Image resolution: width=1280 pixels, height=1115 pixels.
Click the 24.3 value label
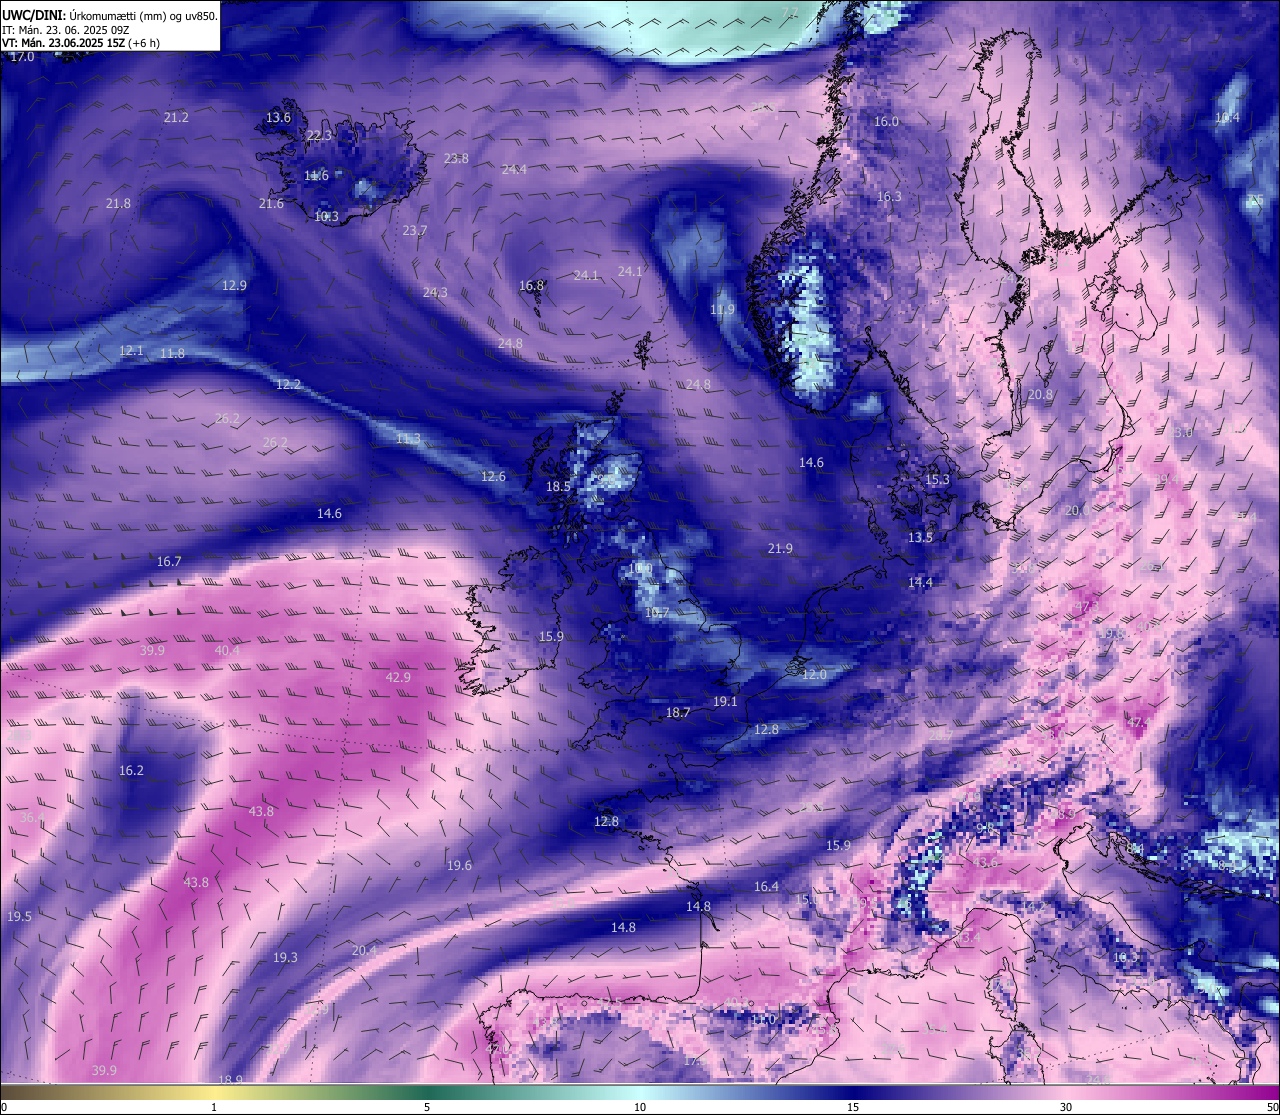point(435,292)
